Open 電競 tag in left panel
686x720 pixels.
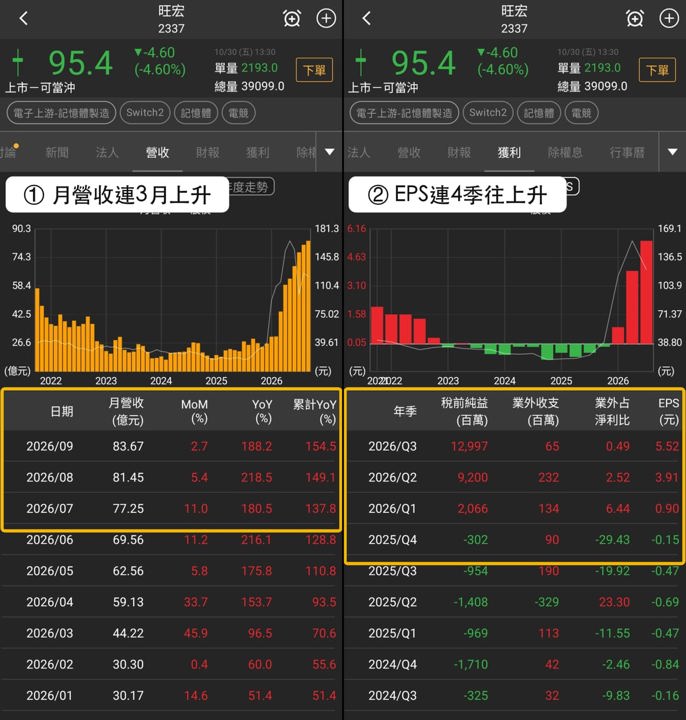tap(238, 113)
